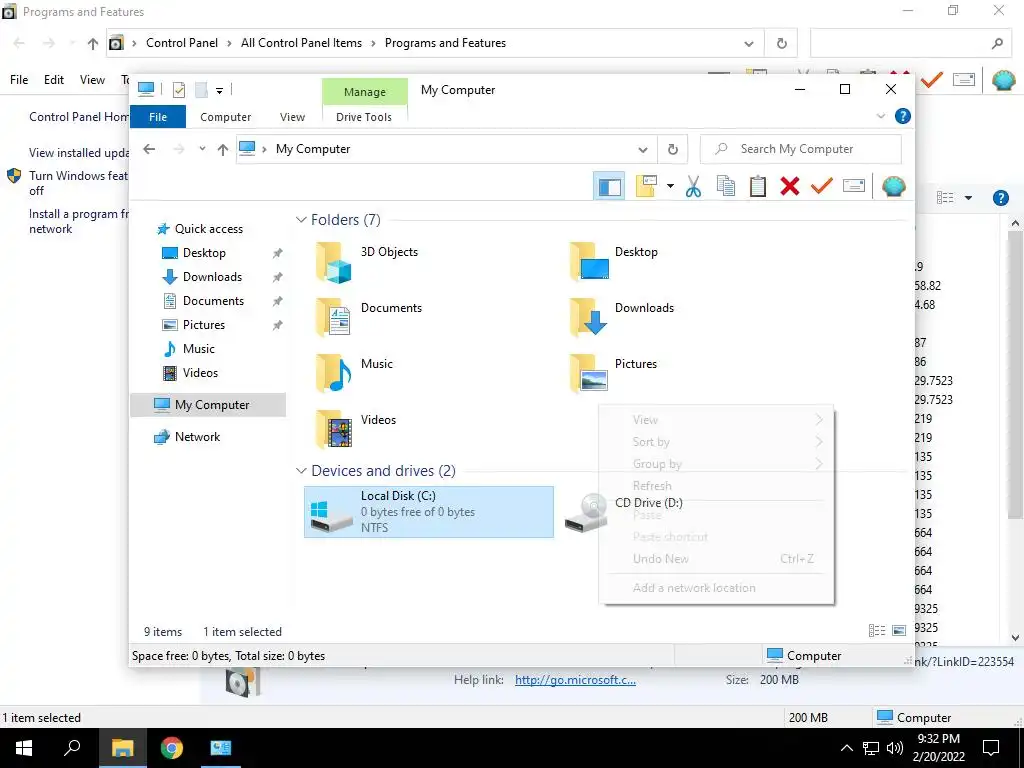
Task: Refresh the My Computer address bar
Action: [673, 150]
